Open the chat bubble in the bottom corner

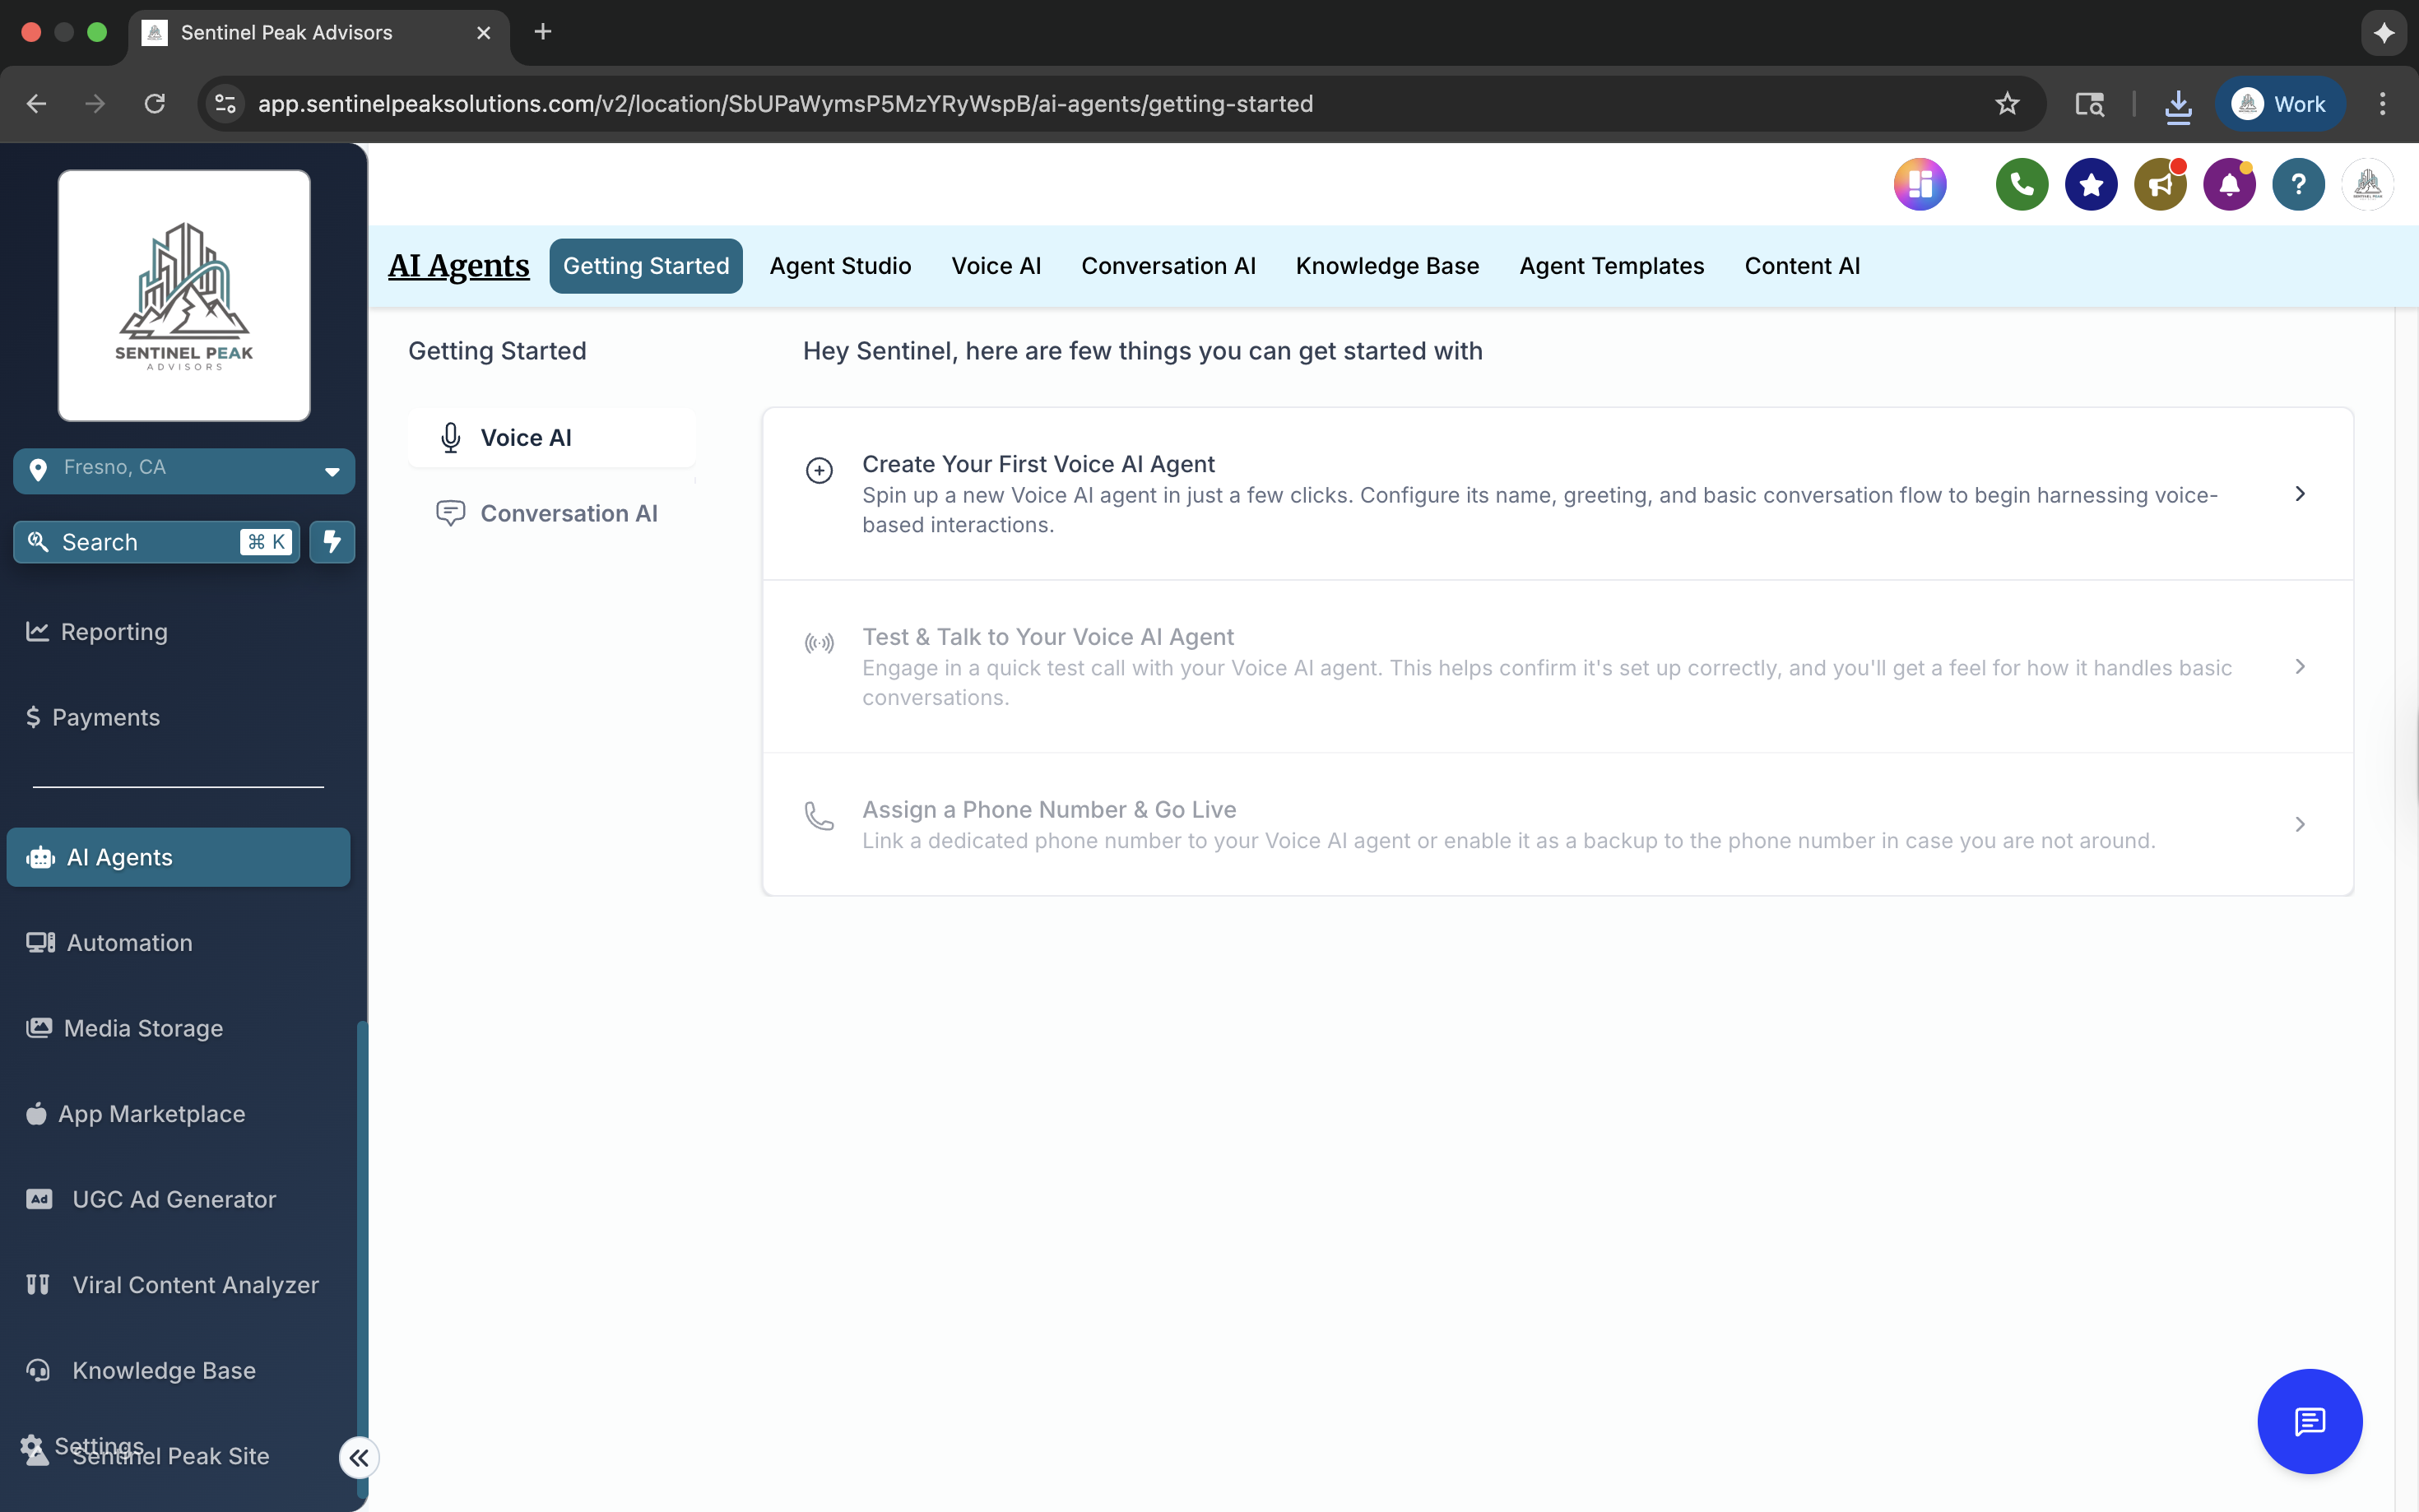[2309, 1421]
